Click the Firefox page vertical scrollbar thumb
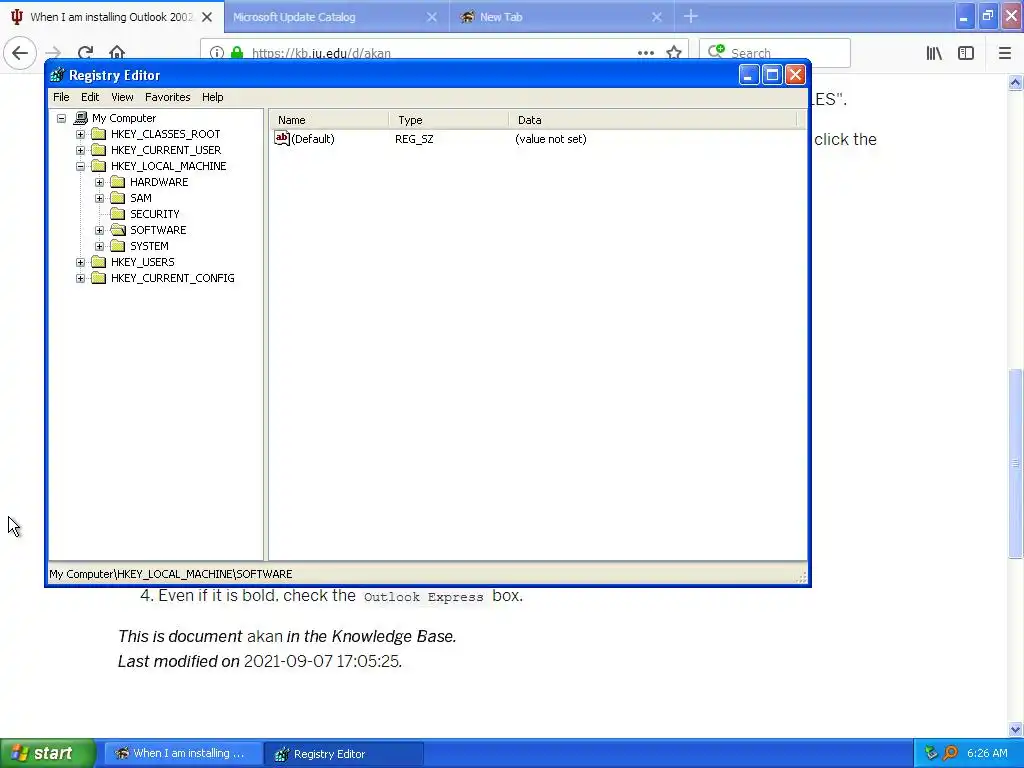This screenshot has width=1024, height=768. 1015,464
